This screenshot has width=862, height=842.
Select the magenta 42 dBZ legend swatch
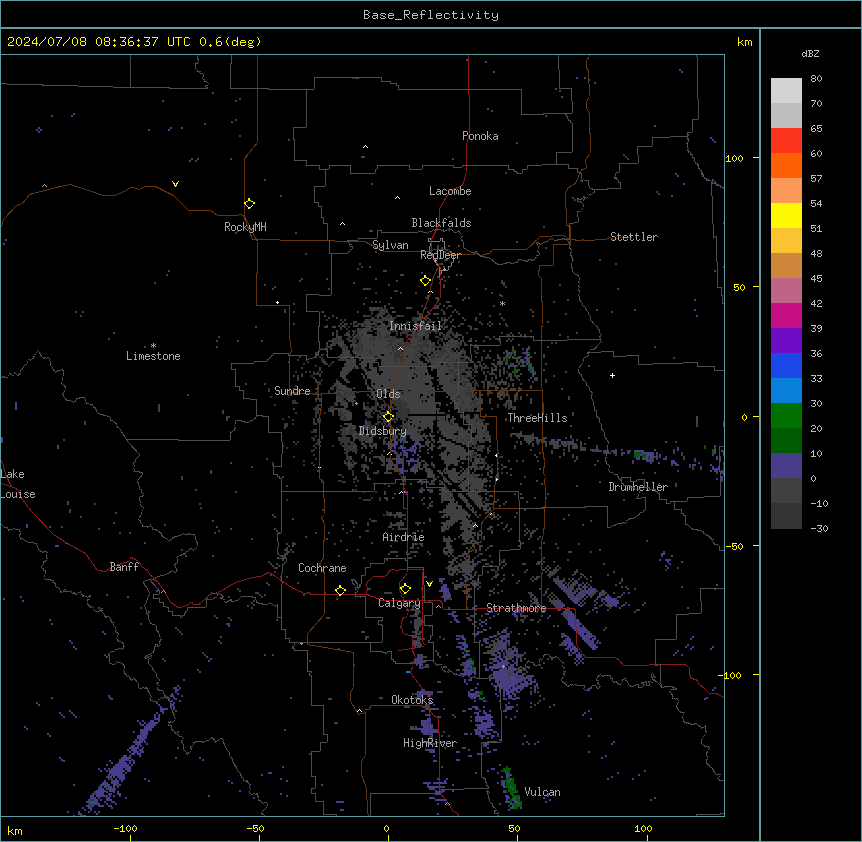click(786, 315)
